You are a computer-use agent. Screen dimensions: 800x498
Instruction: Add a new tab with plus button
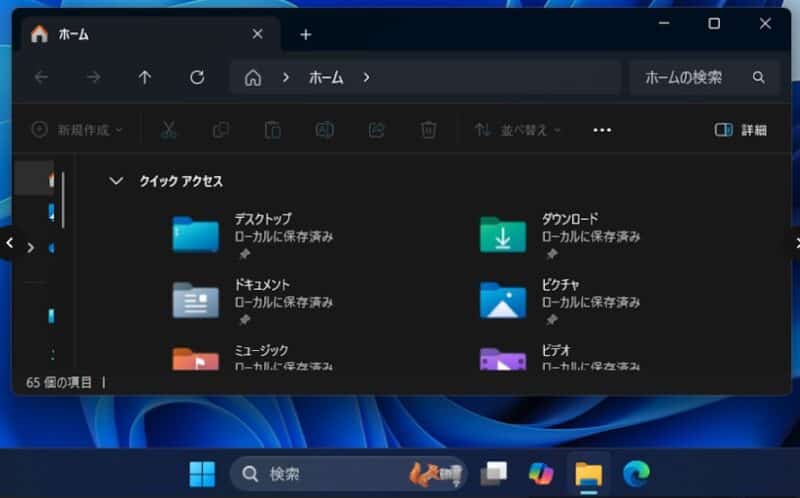tap(306, 35)
